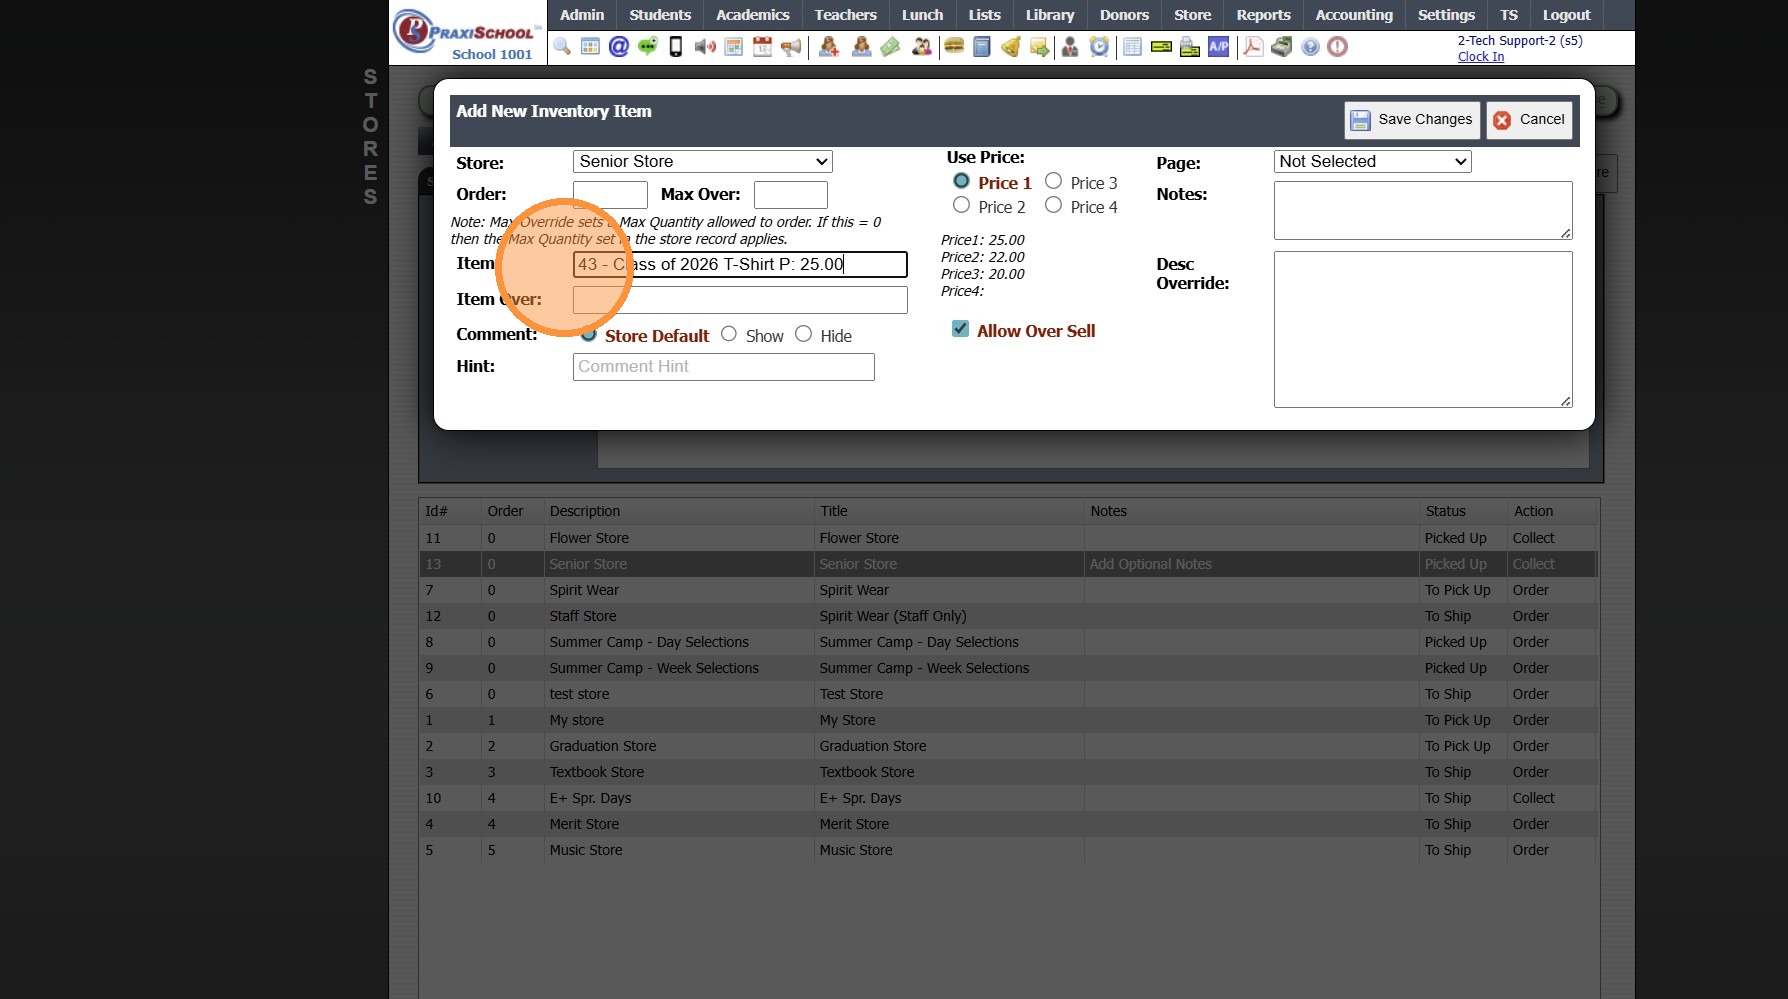Open the Store menu in top bar
Screen dimensions: 1788x999
coord(1192,15)
